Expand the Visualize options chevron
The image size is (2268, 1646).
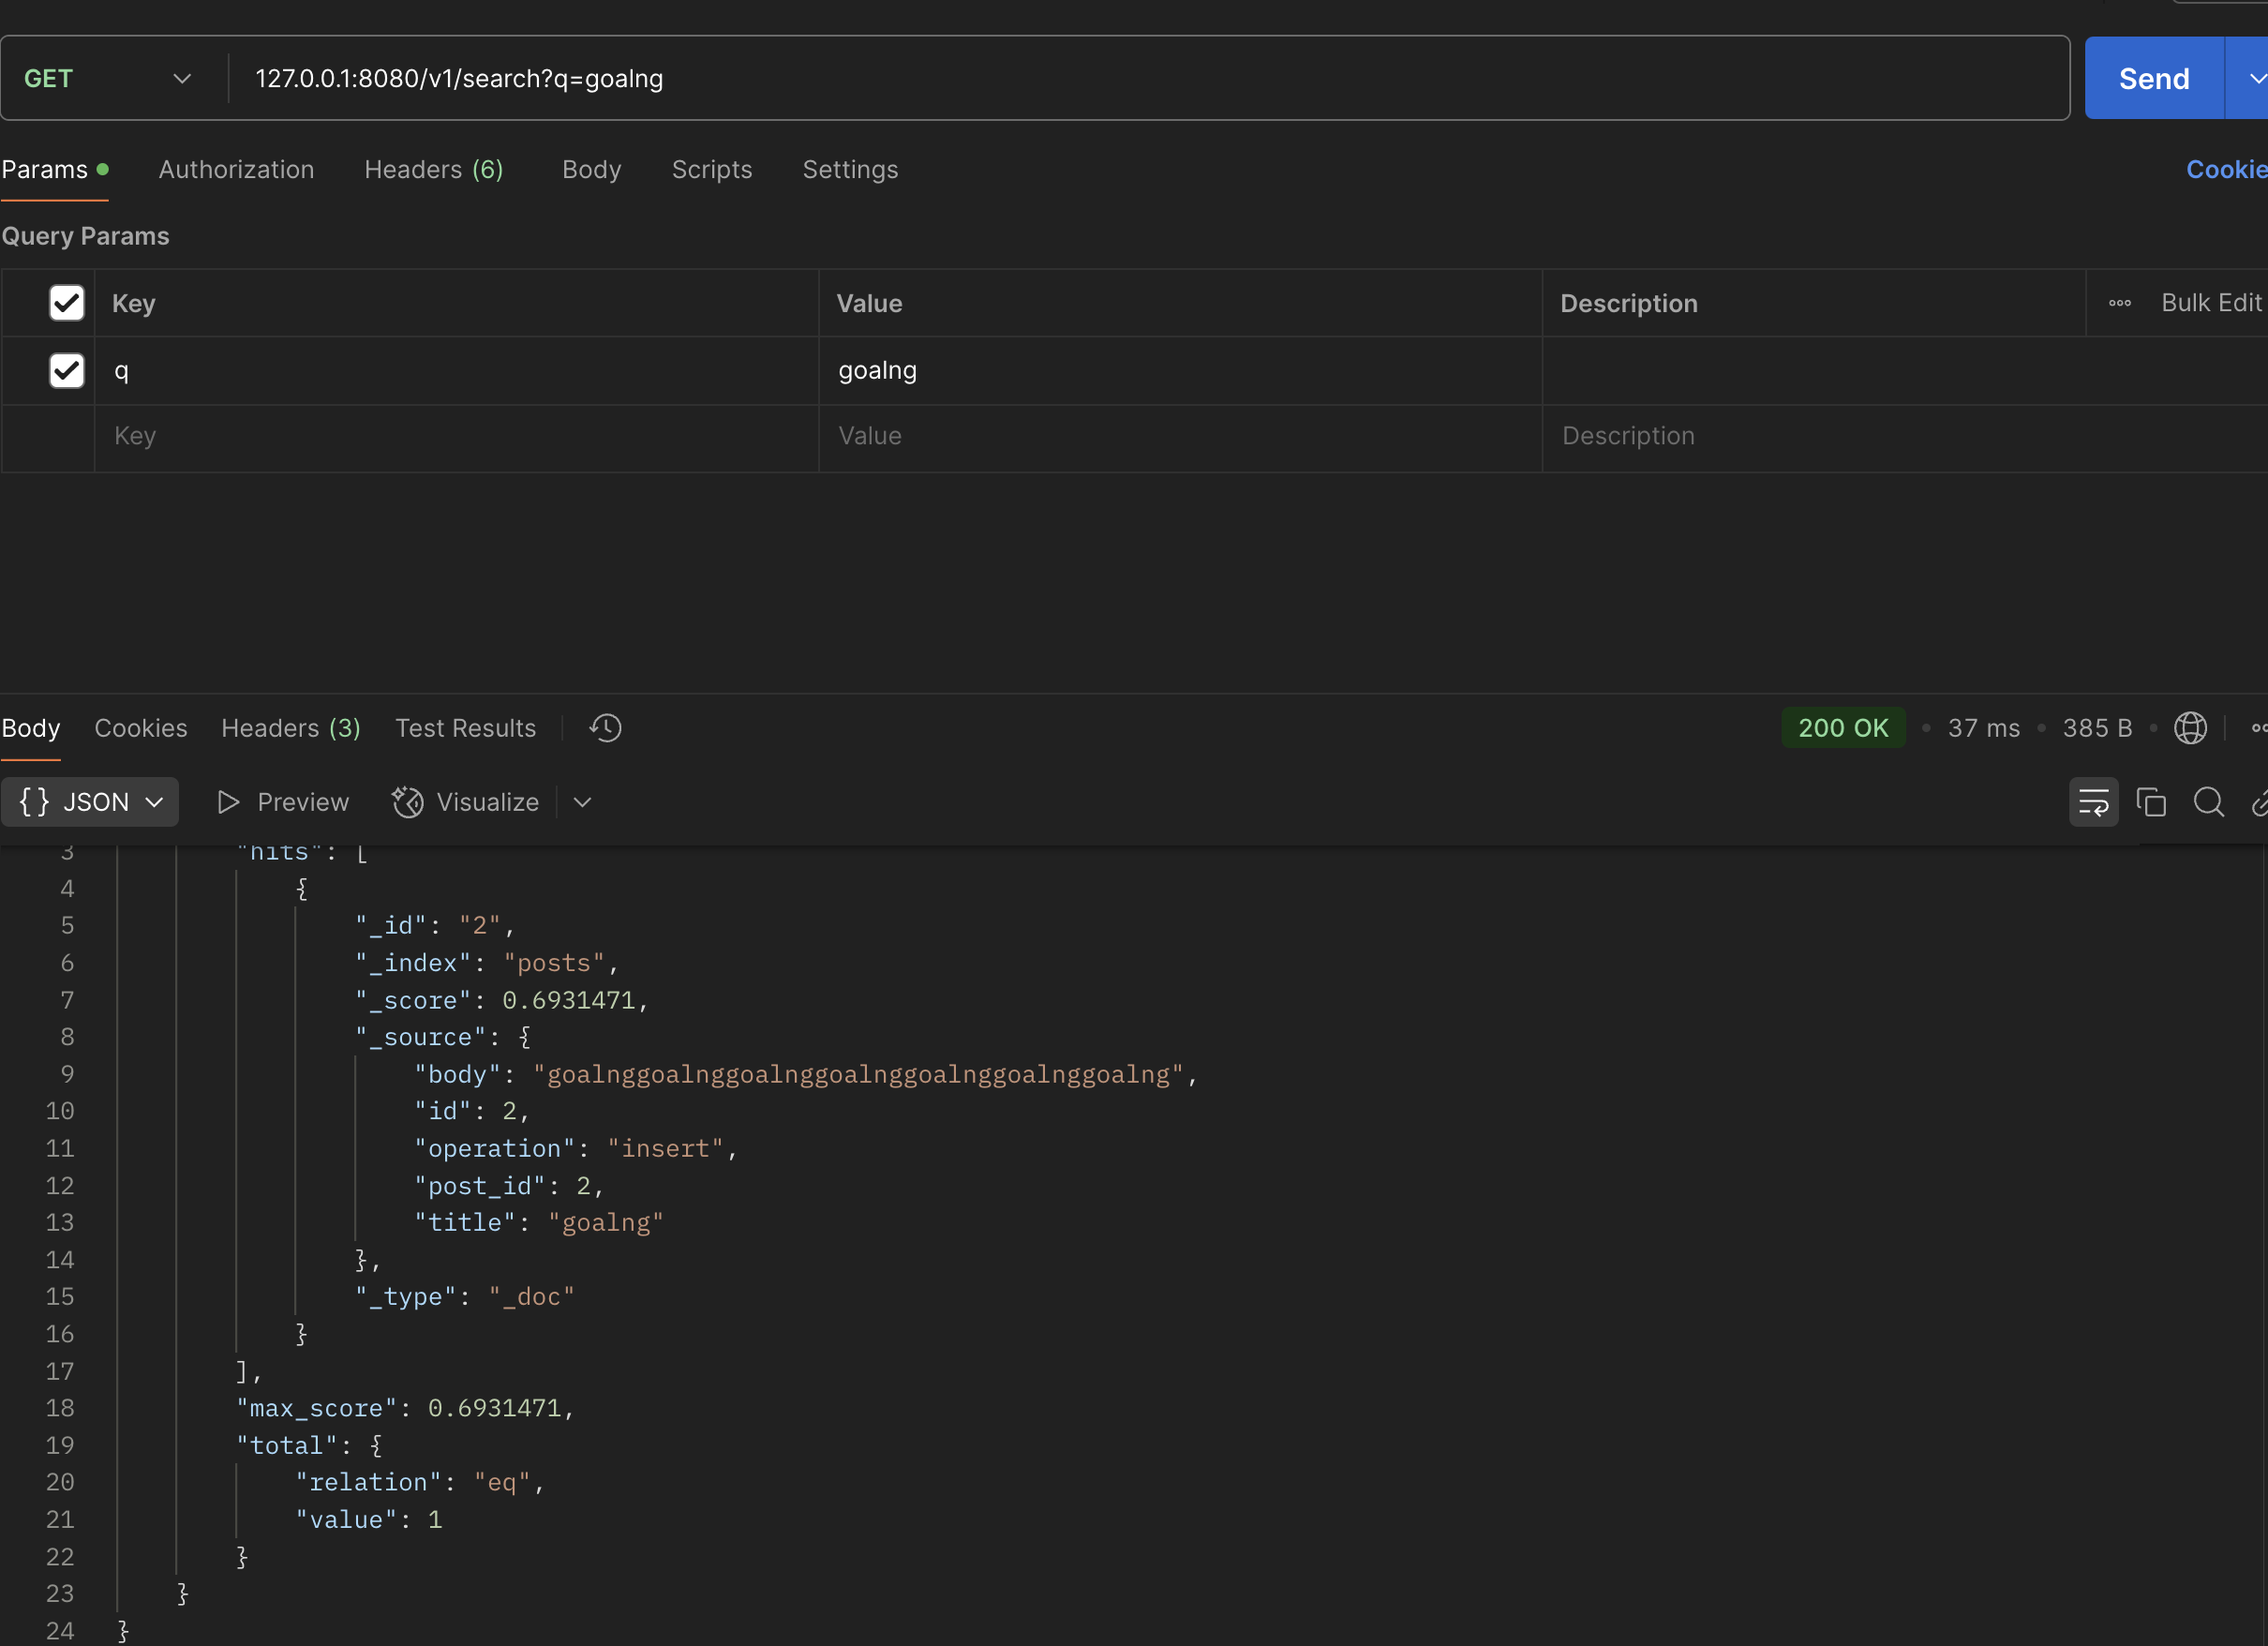[x=583, y=802]
